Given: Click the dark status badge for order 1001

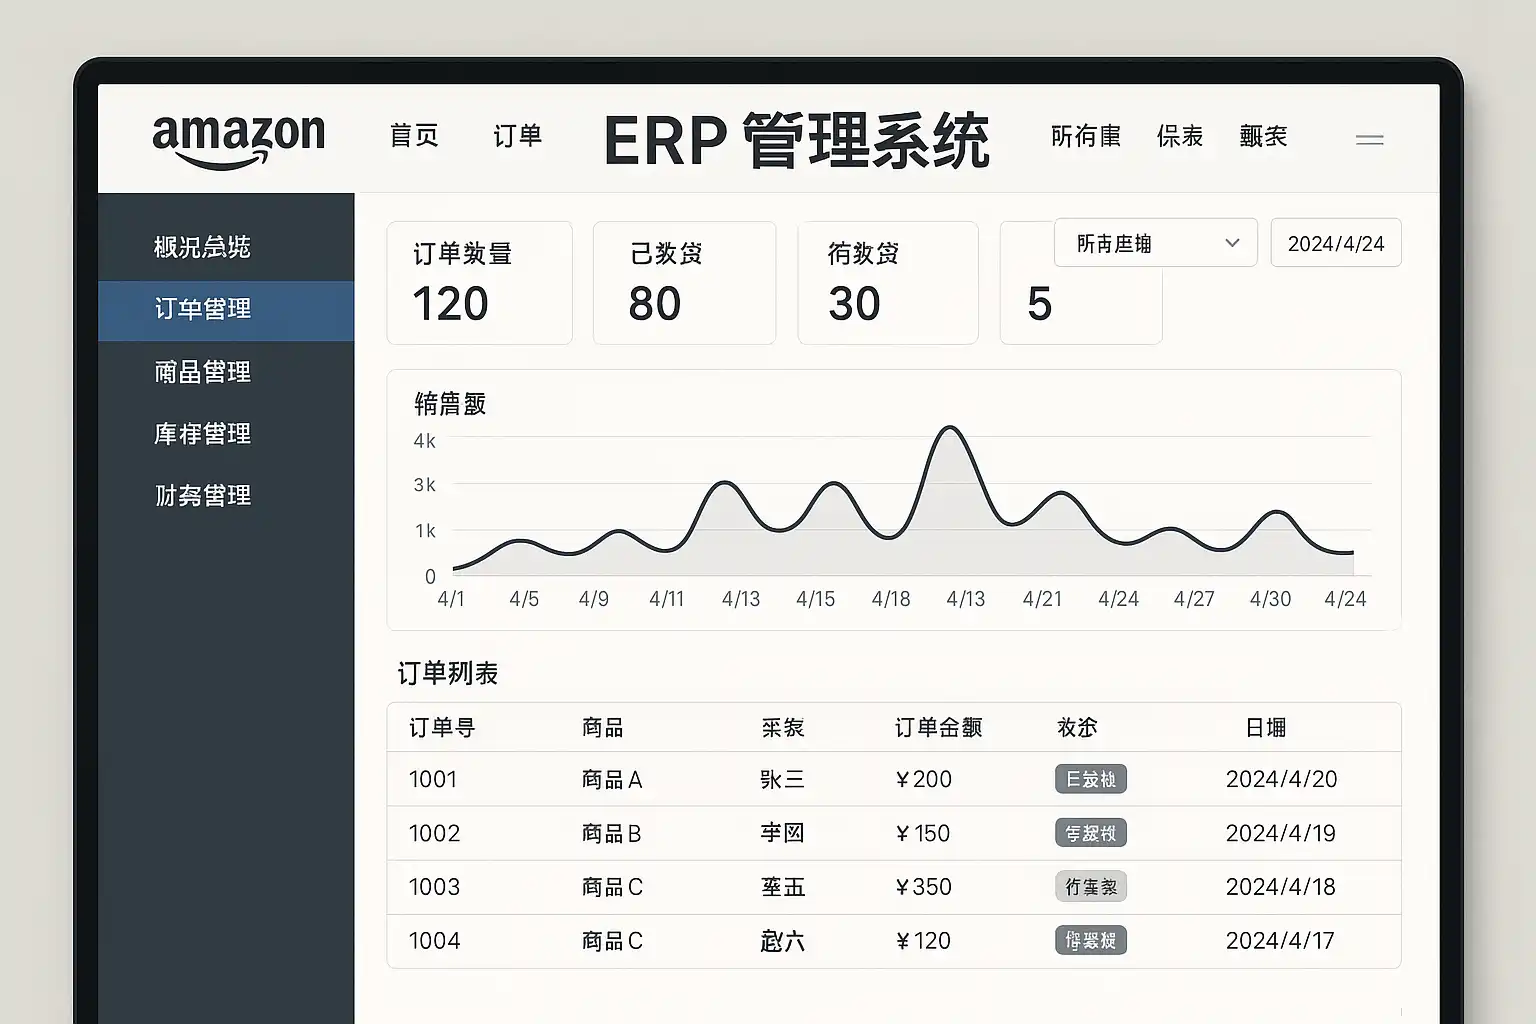Looking at the screenshot, I should pos(1090,779).
